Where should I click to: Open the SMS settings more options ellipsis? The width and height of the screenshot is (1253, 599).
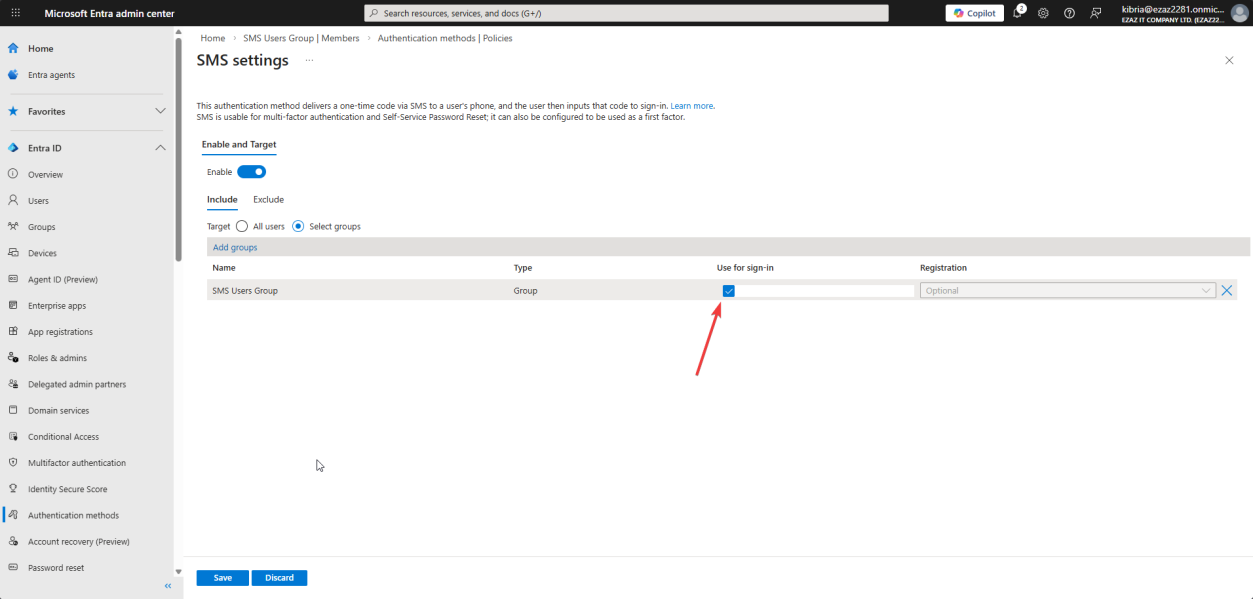pos(309,60)
